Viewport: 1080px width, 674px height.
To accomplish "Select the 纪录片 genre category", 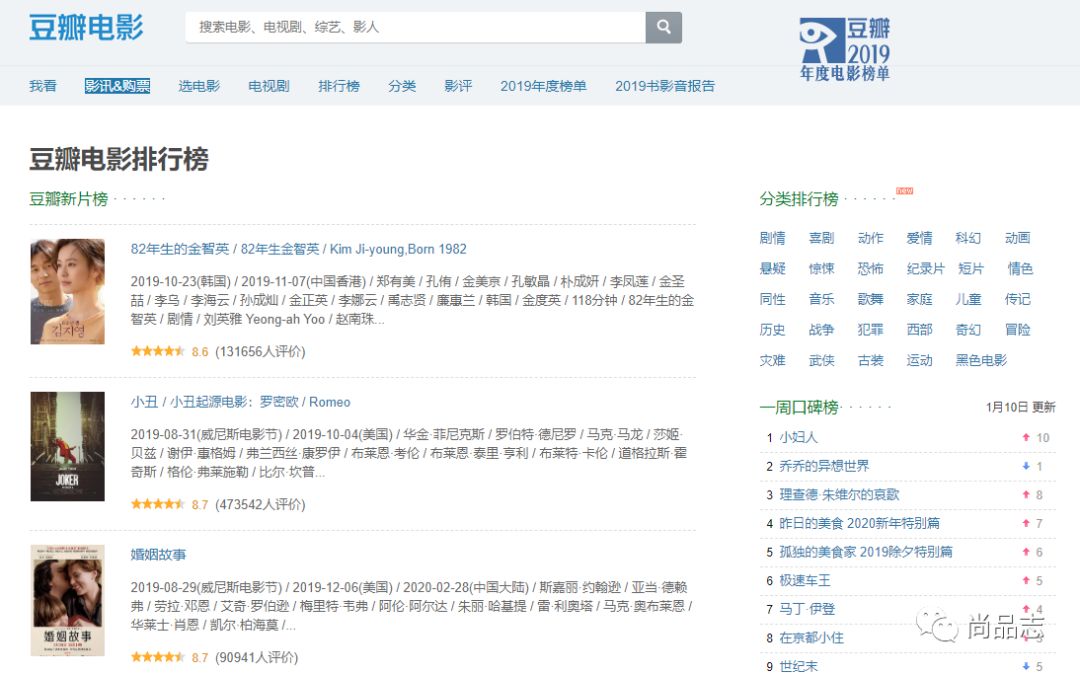I will pos(926,268).
